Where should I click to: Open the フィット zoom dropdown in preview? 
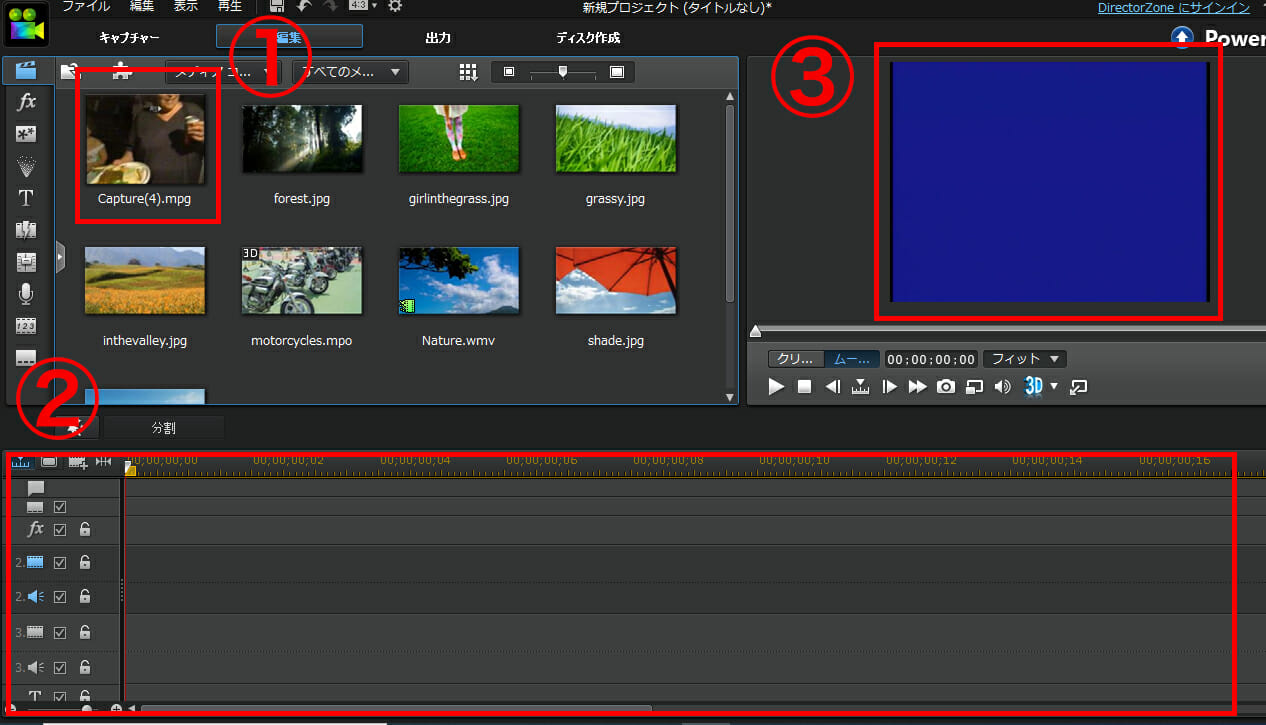point(1024,359)
